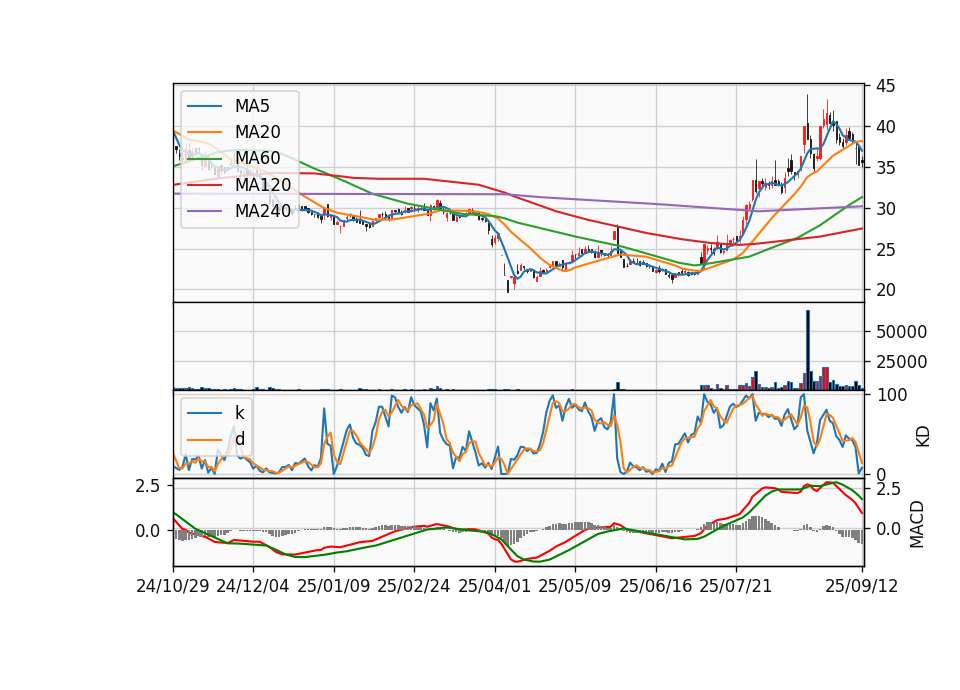Click the MACD axis title
The width and height of the screenshot is (960, 690).
pyautogui.click(x=917, y=524)
